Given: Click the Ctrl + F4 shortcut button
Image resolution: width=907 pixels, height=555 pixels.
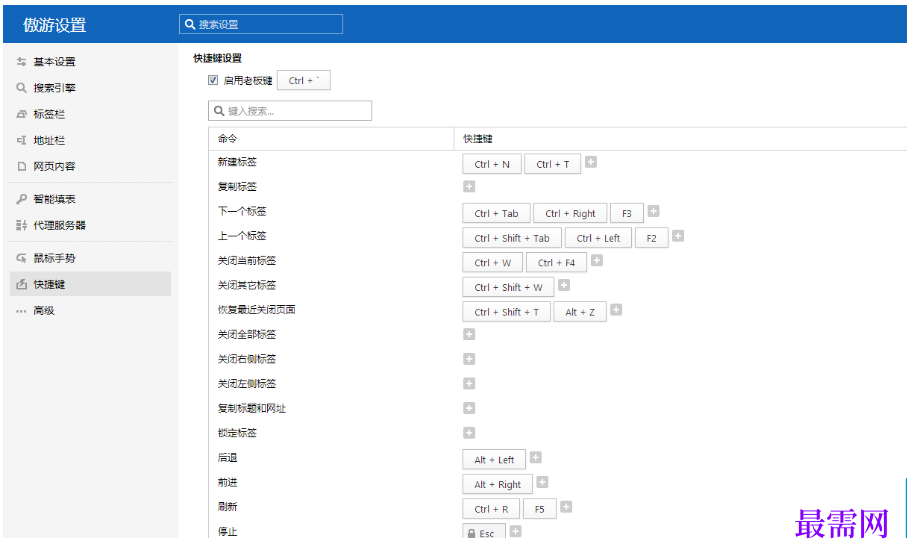Looking at the screenshot, I should click(556, 263).
